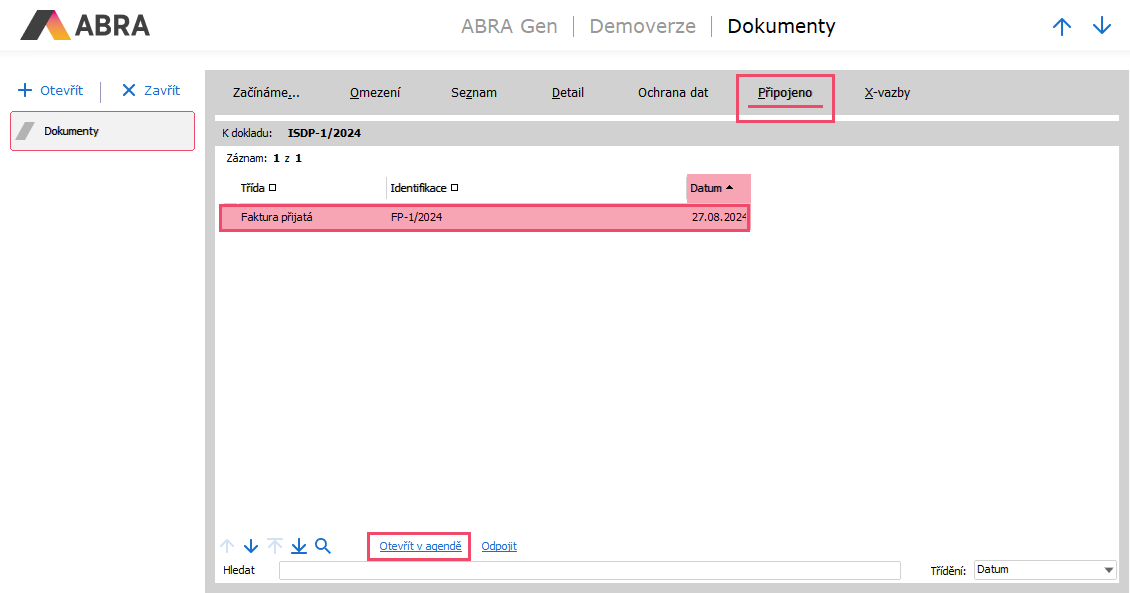Select Dokumenty in the left sidebar
The width and height of the screenshot is (1130, 593).
102,131
